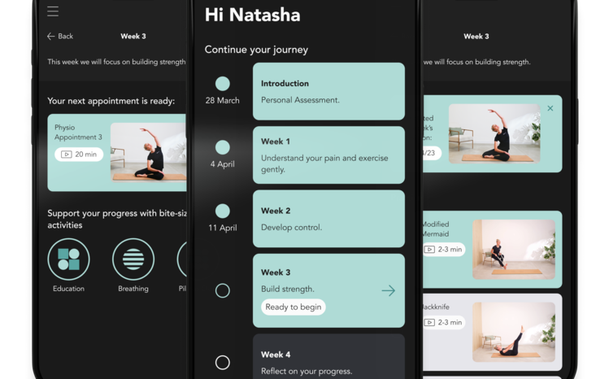Select the Week 3 empty progress circle

223,290
